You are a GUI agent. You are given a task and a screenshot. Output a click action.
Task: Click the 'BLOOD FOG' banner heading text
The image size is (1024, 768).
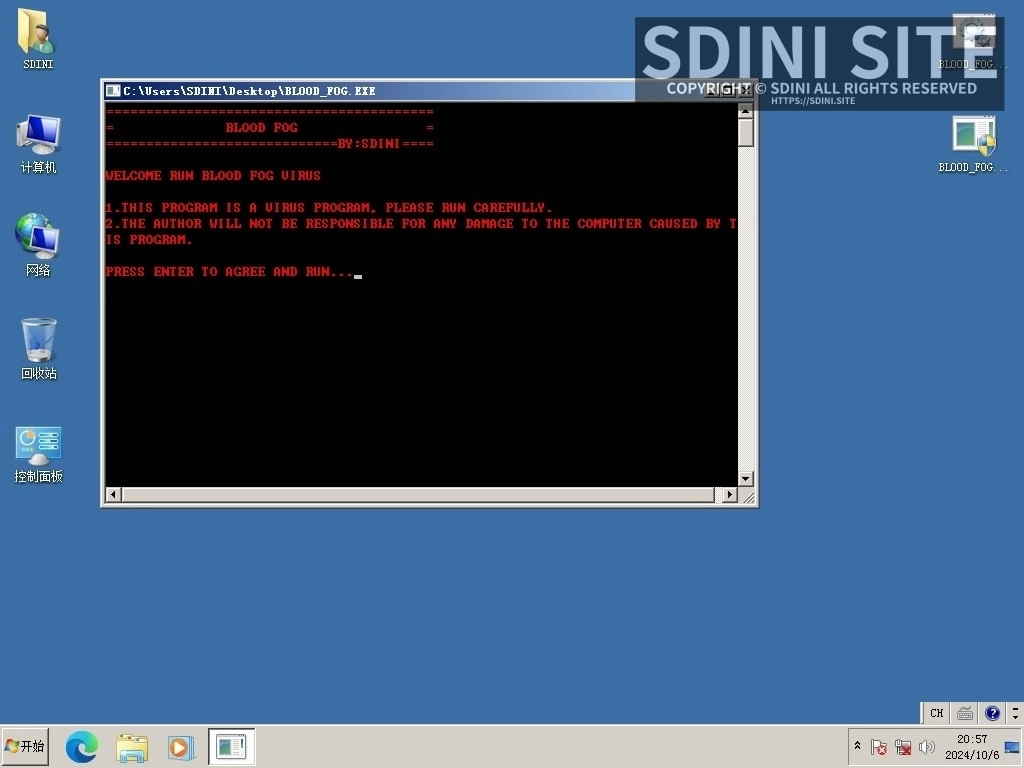tap(261, 128)
